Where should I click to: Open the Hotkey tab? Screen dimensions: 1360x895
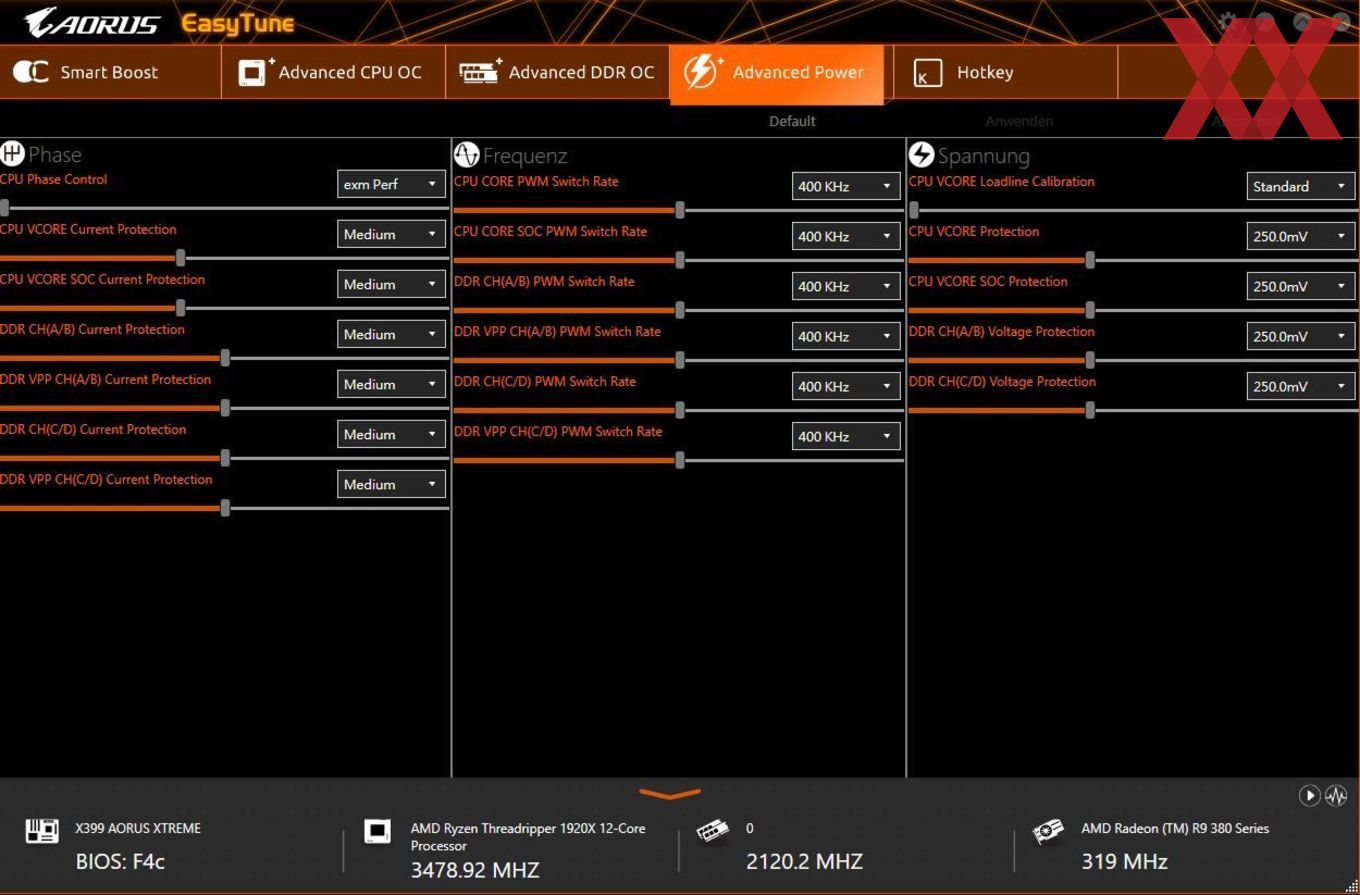click(x=1005, y=72)
